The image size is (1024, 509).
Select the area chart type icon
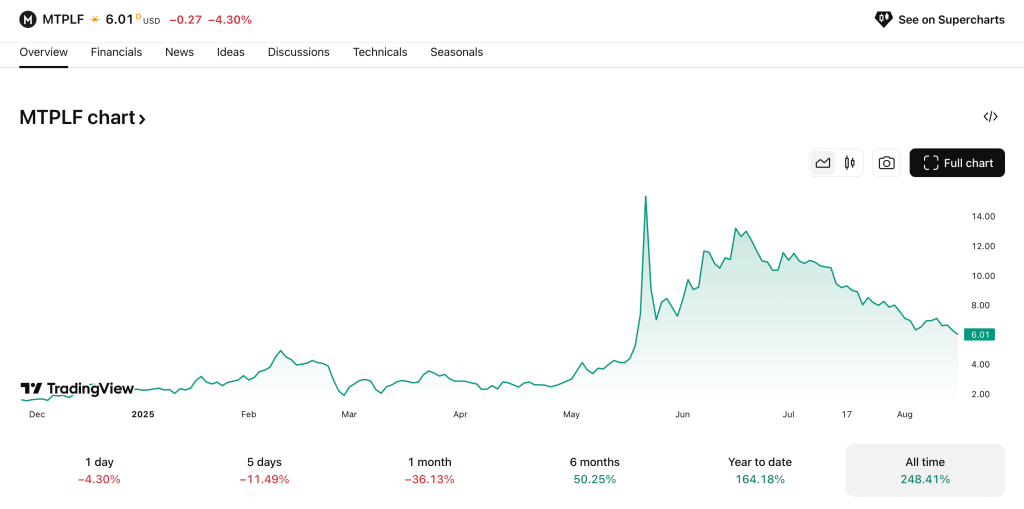[823, 163]
